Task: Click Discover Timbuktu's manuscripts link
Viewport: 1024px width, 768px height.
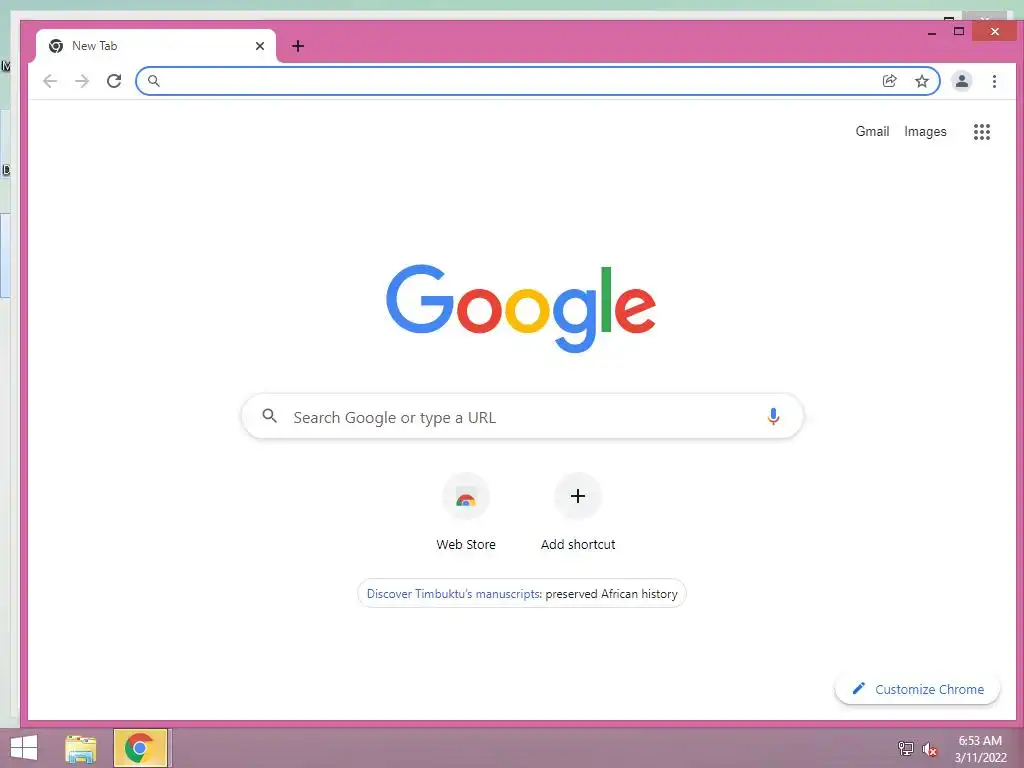Action: 454,594
